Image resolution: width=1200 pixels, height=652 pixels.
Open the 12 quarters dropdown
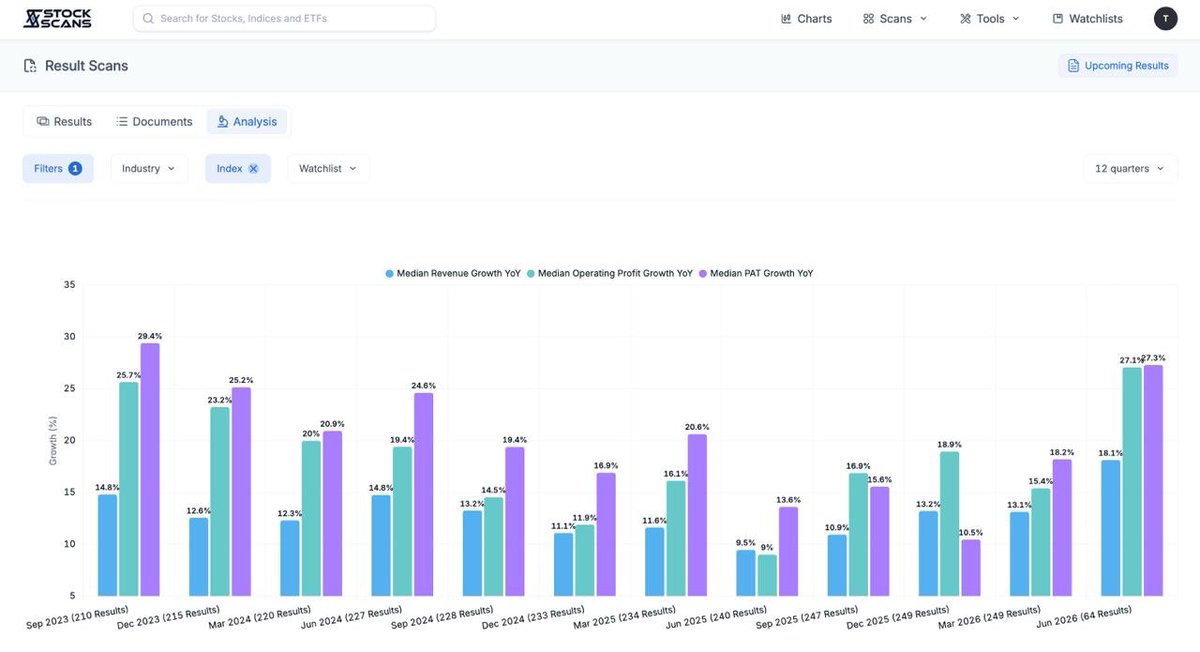click(1130, 169)
